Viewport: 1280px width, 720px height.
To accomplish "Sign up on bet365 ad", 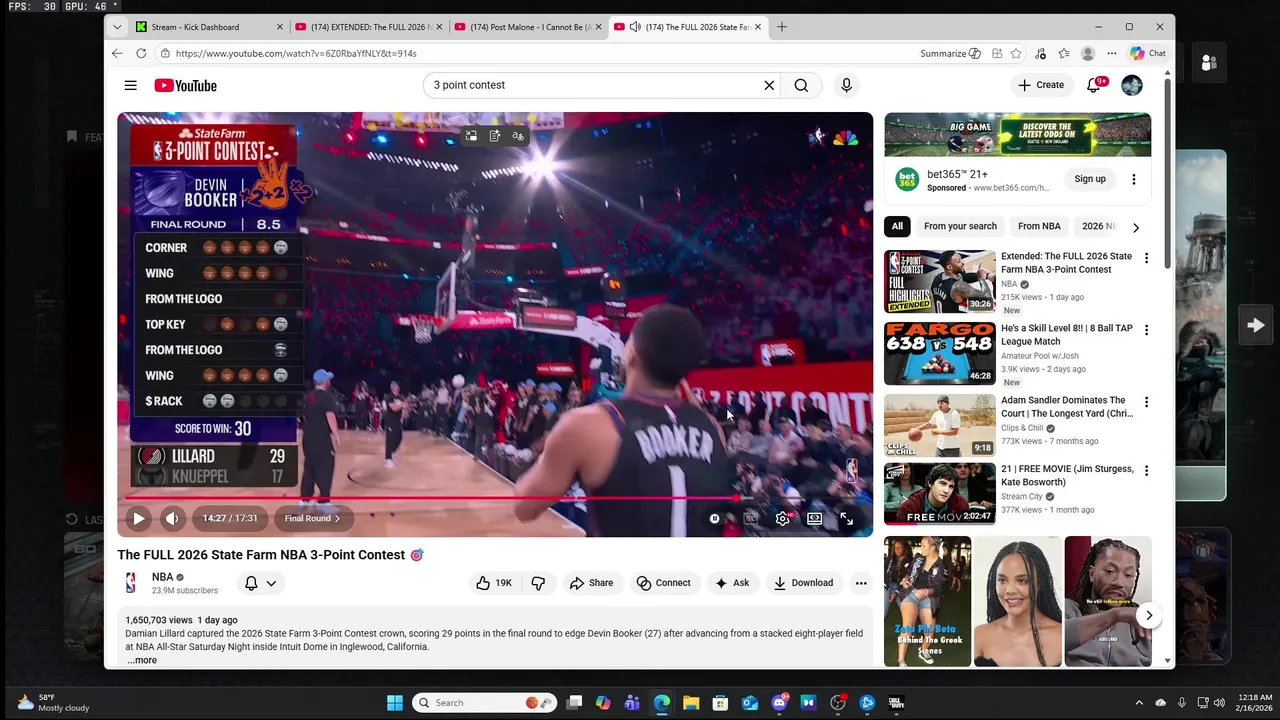I will [1090, 179].
